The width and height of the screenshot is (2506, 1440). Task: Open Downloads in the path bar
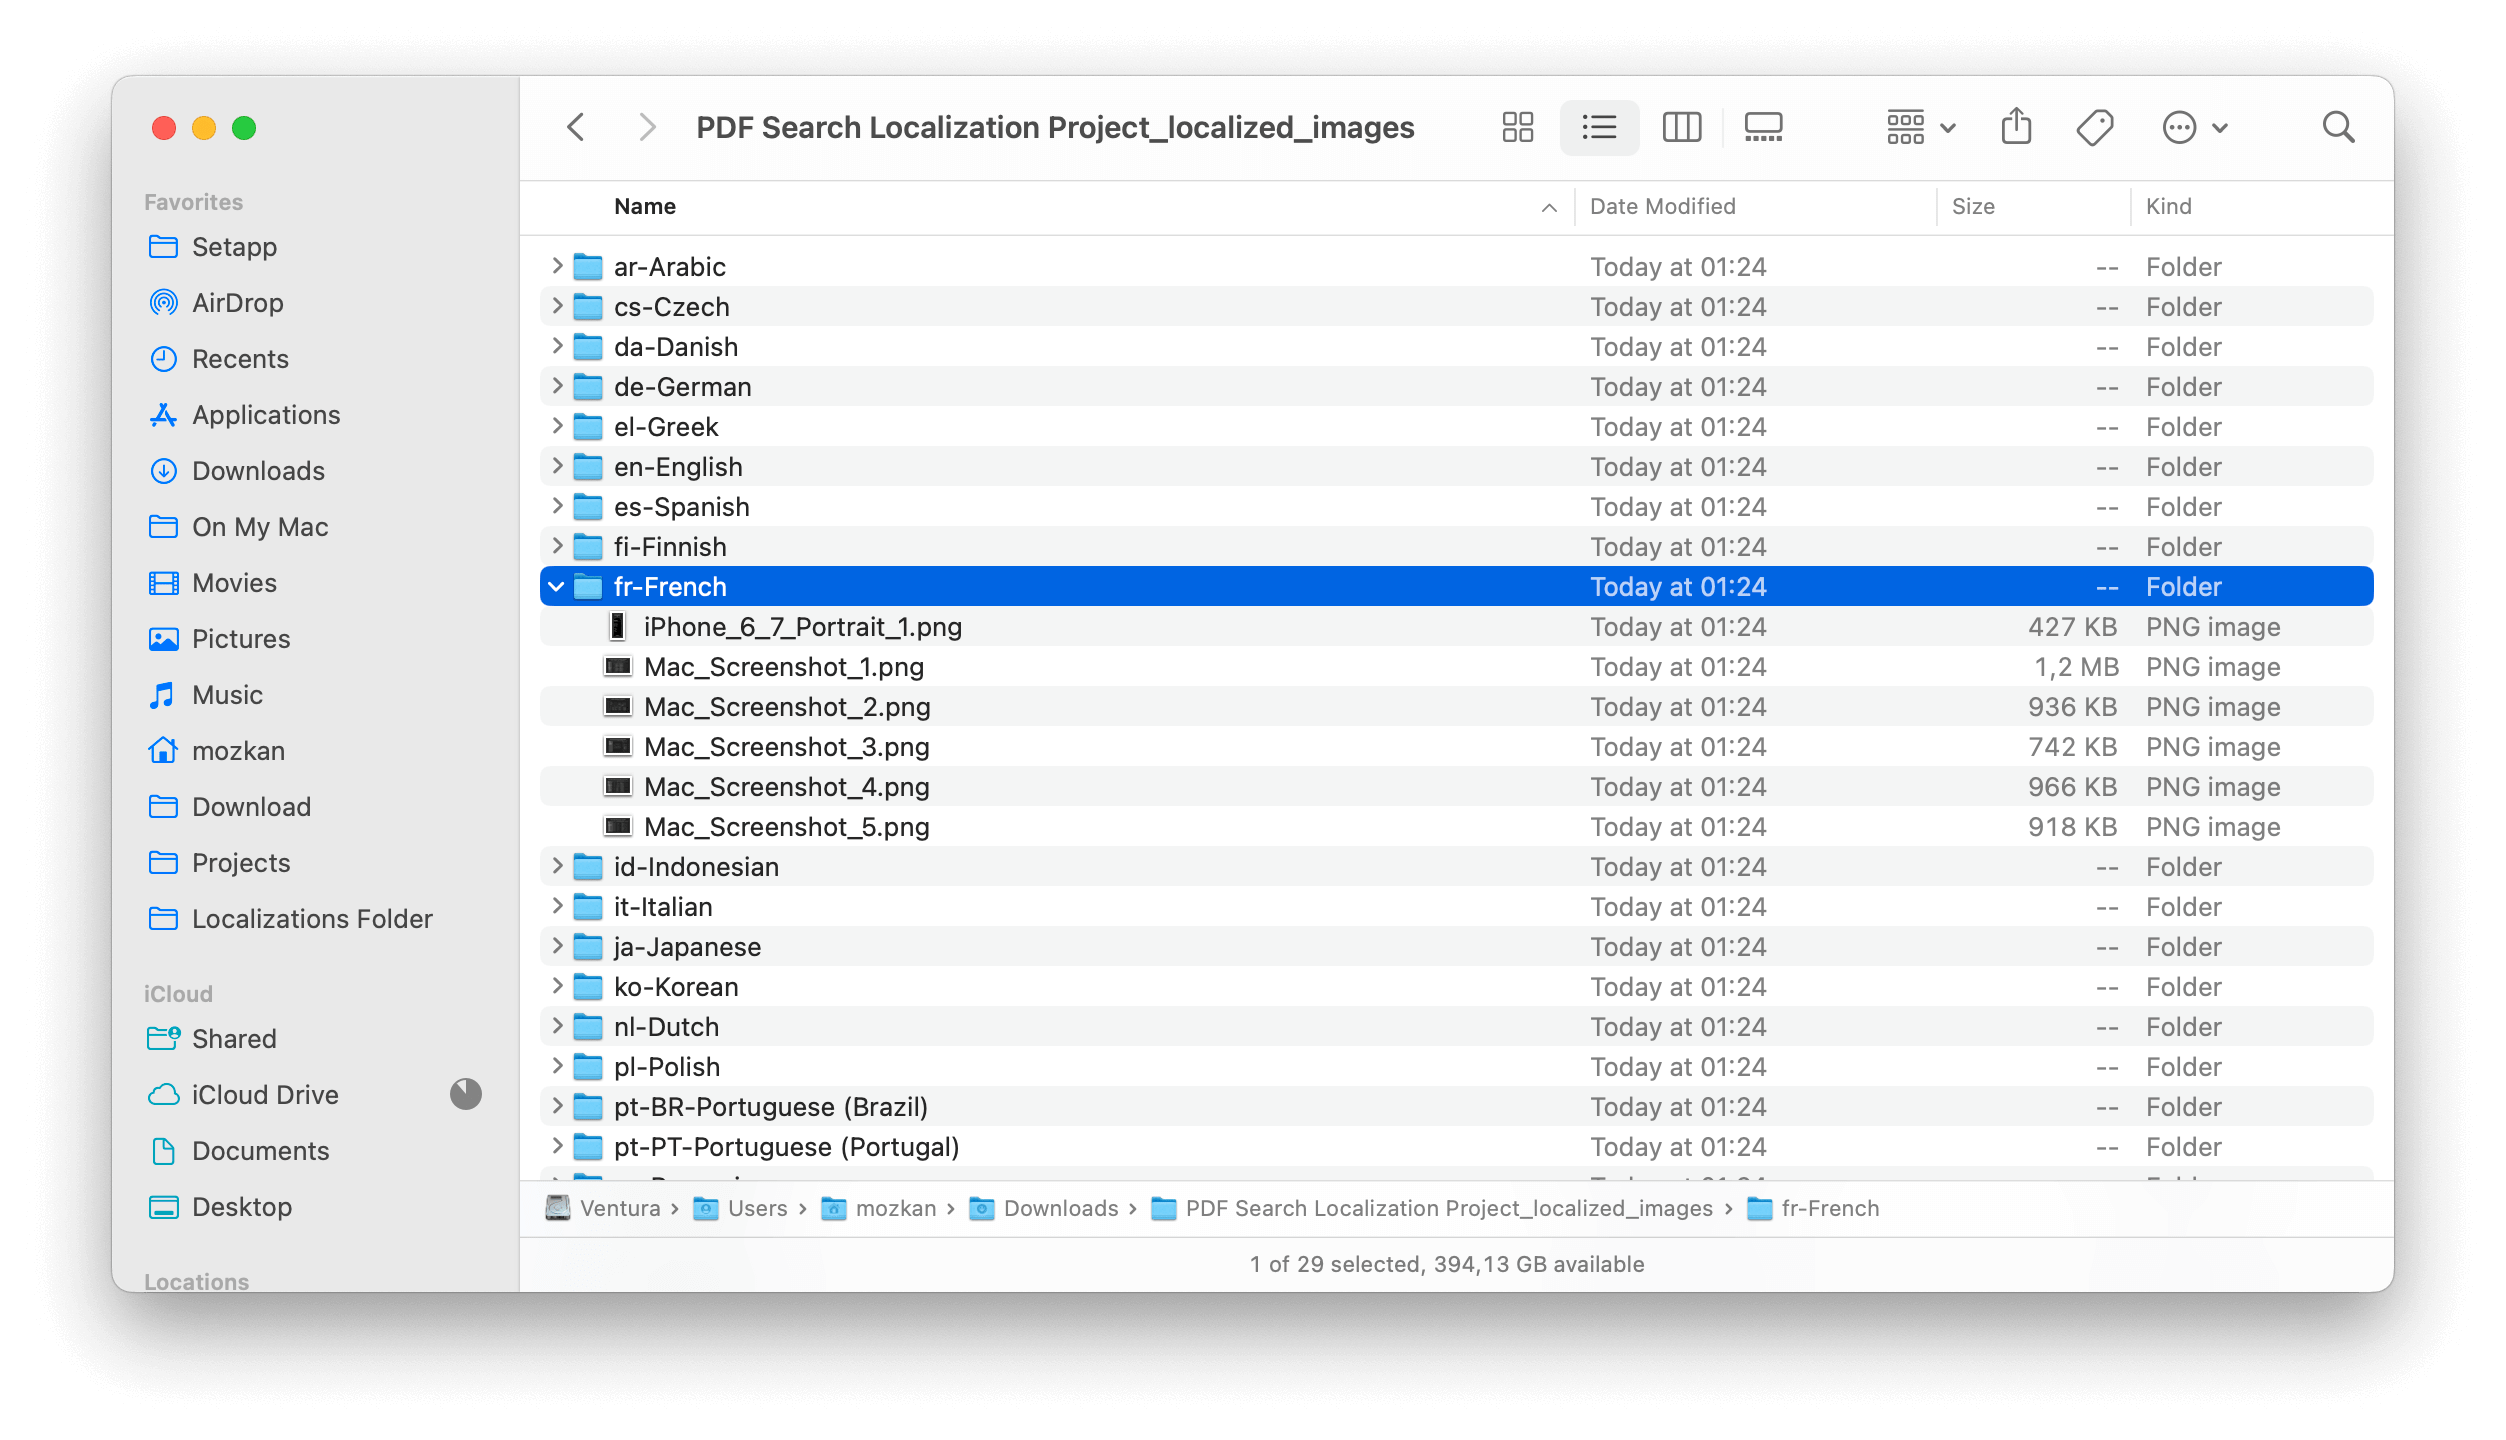coord(1060,1208)
